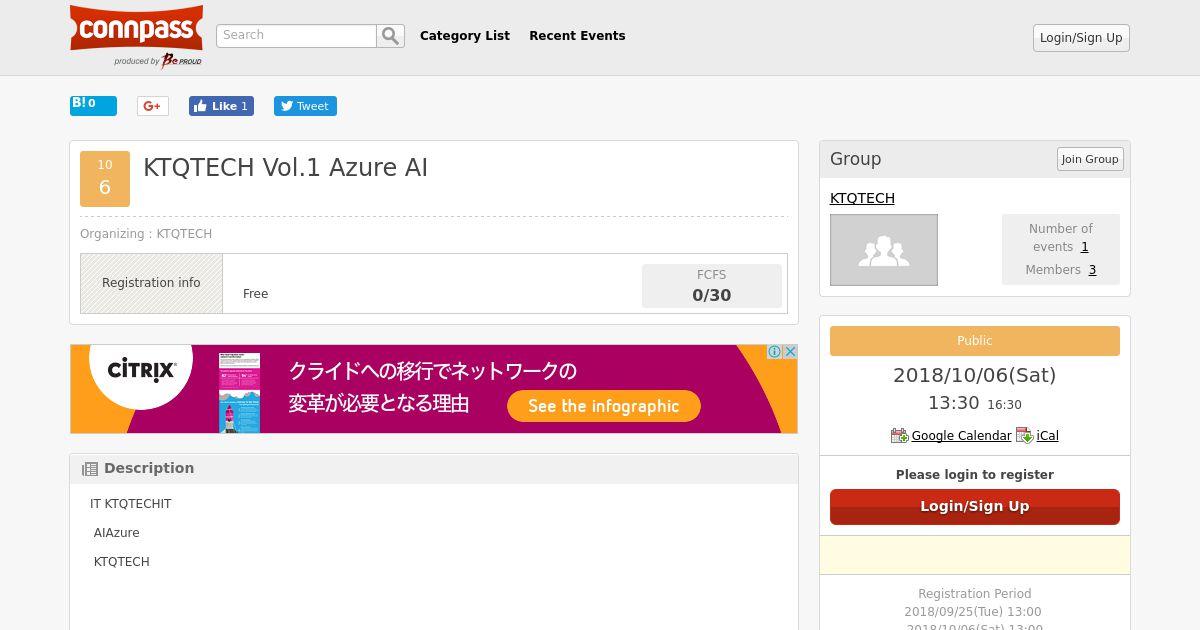This screenshot has height=630, width=1200.
Task: Open the ad info icon on the Citrix banner
Action: (x=774, y=352)
